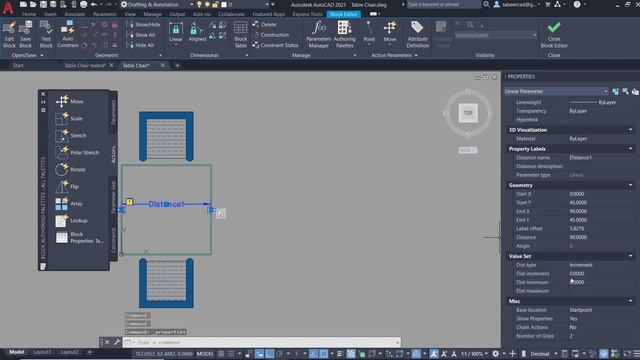This screenshot has width=640, height=360.
Task: Click the Undo arrow in quick access toolbar
Action: pos(94,4)
